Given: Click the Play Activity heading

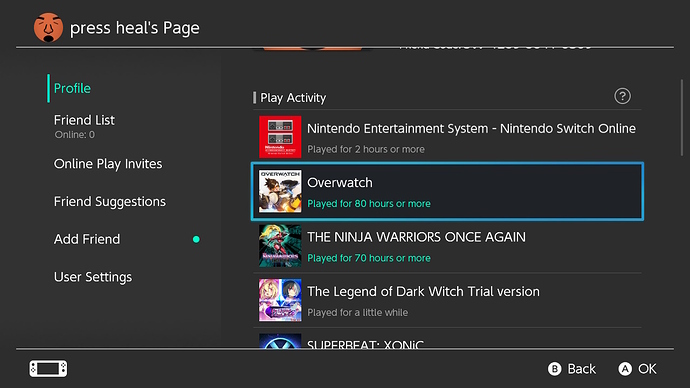Looking at the screenshot, I should coord(293,98).
